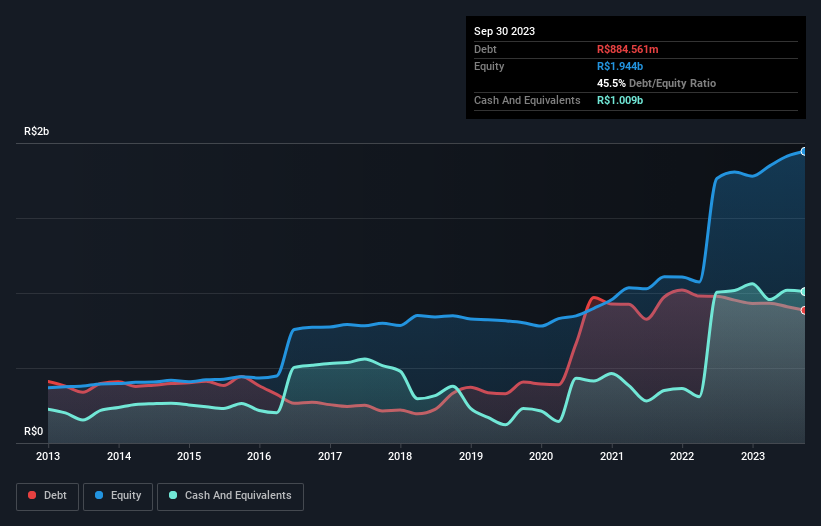Click the 2022 x-axis label

pos(682,456)
